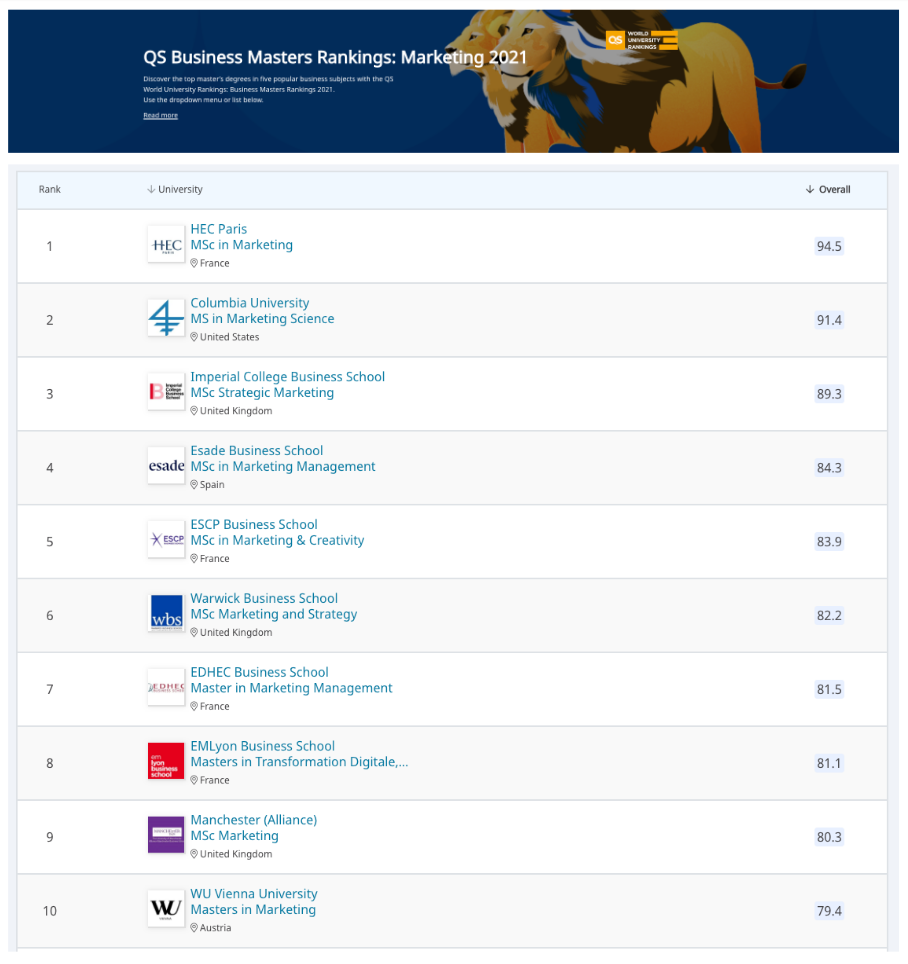The image size is (908, 964).
Task: Open Masters in Marketing program
Action: (x=253, y=909)
